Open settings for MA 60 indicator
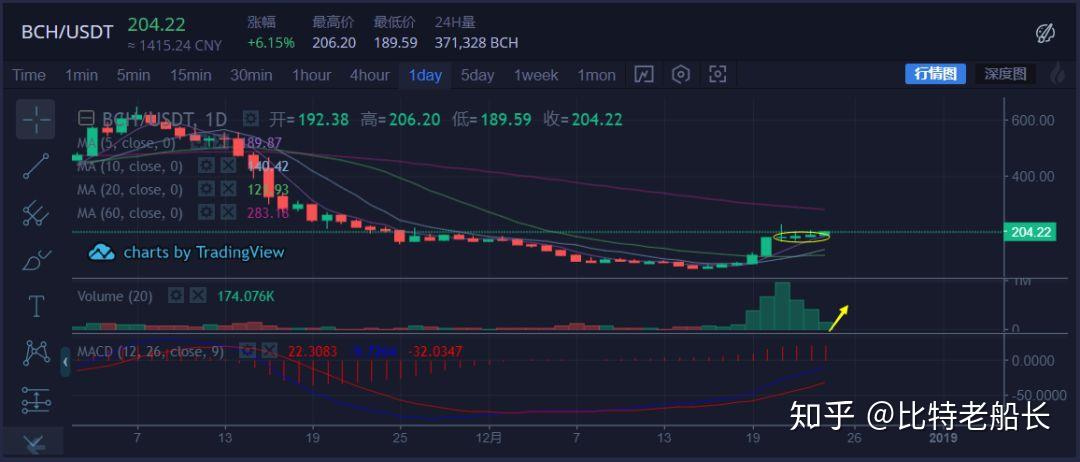The image size is (1080, 462). (x=206, y=212)
